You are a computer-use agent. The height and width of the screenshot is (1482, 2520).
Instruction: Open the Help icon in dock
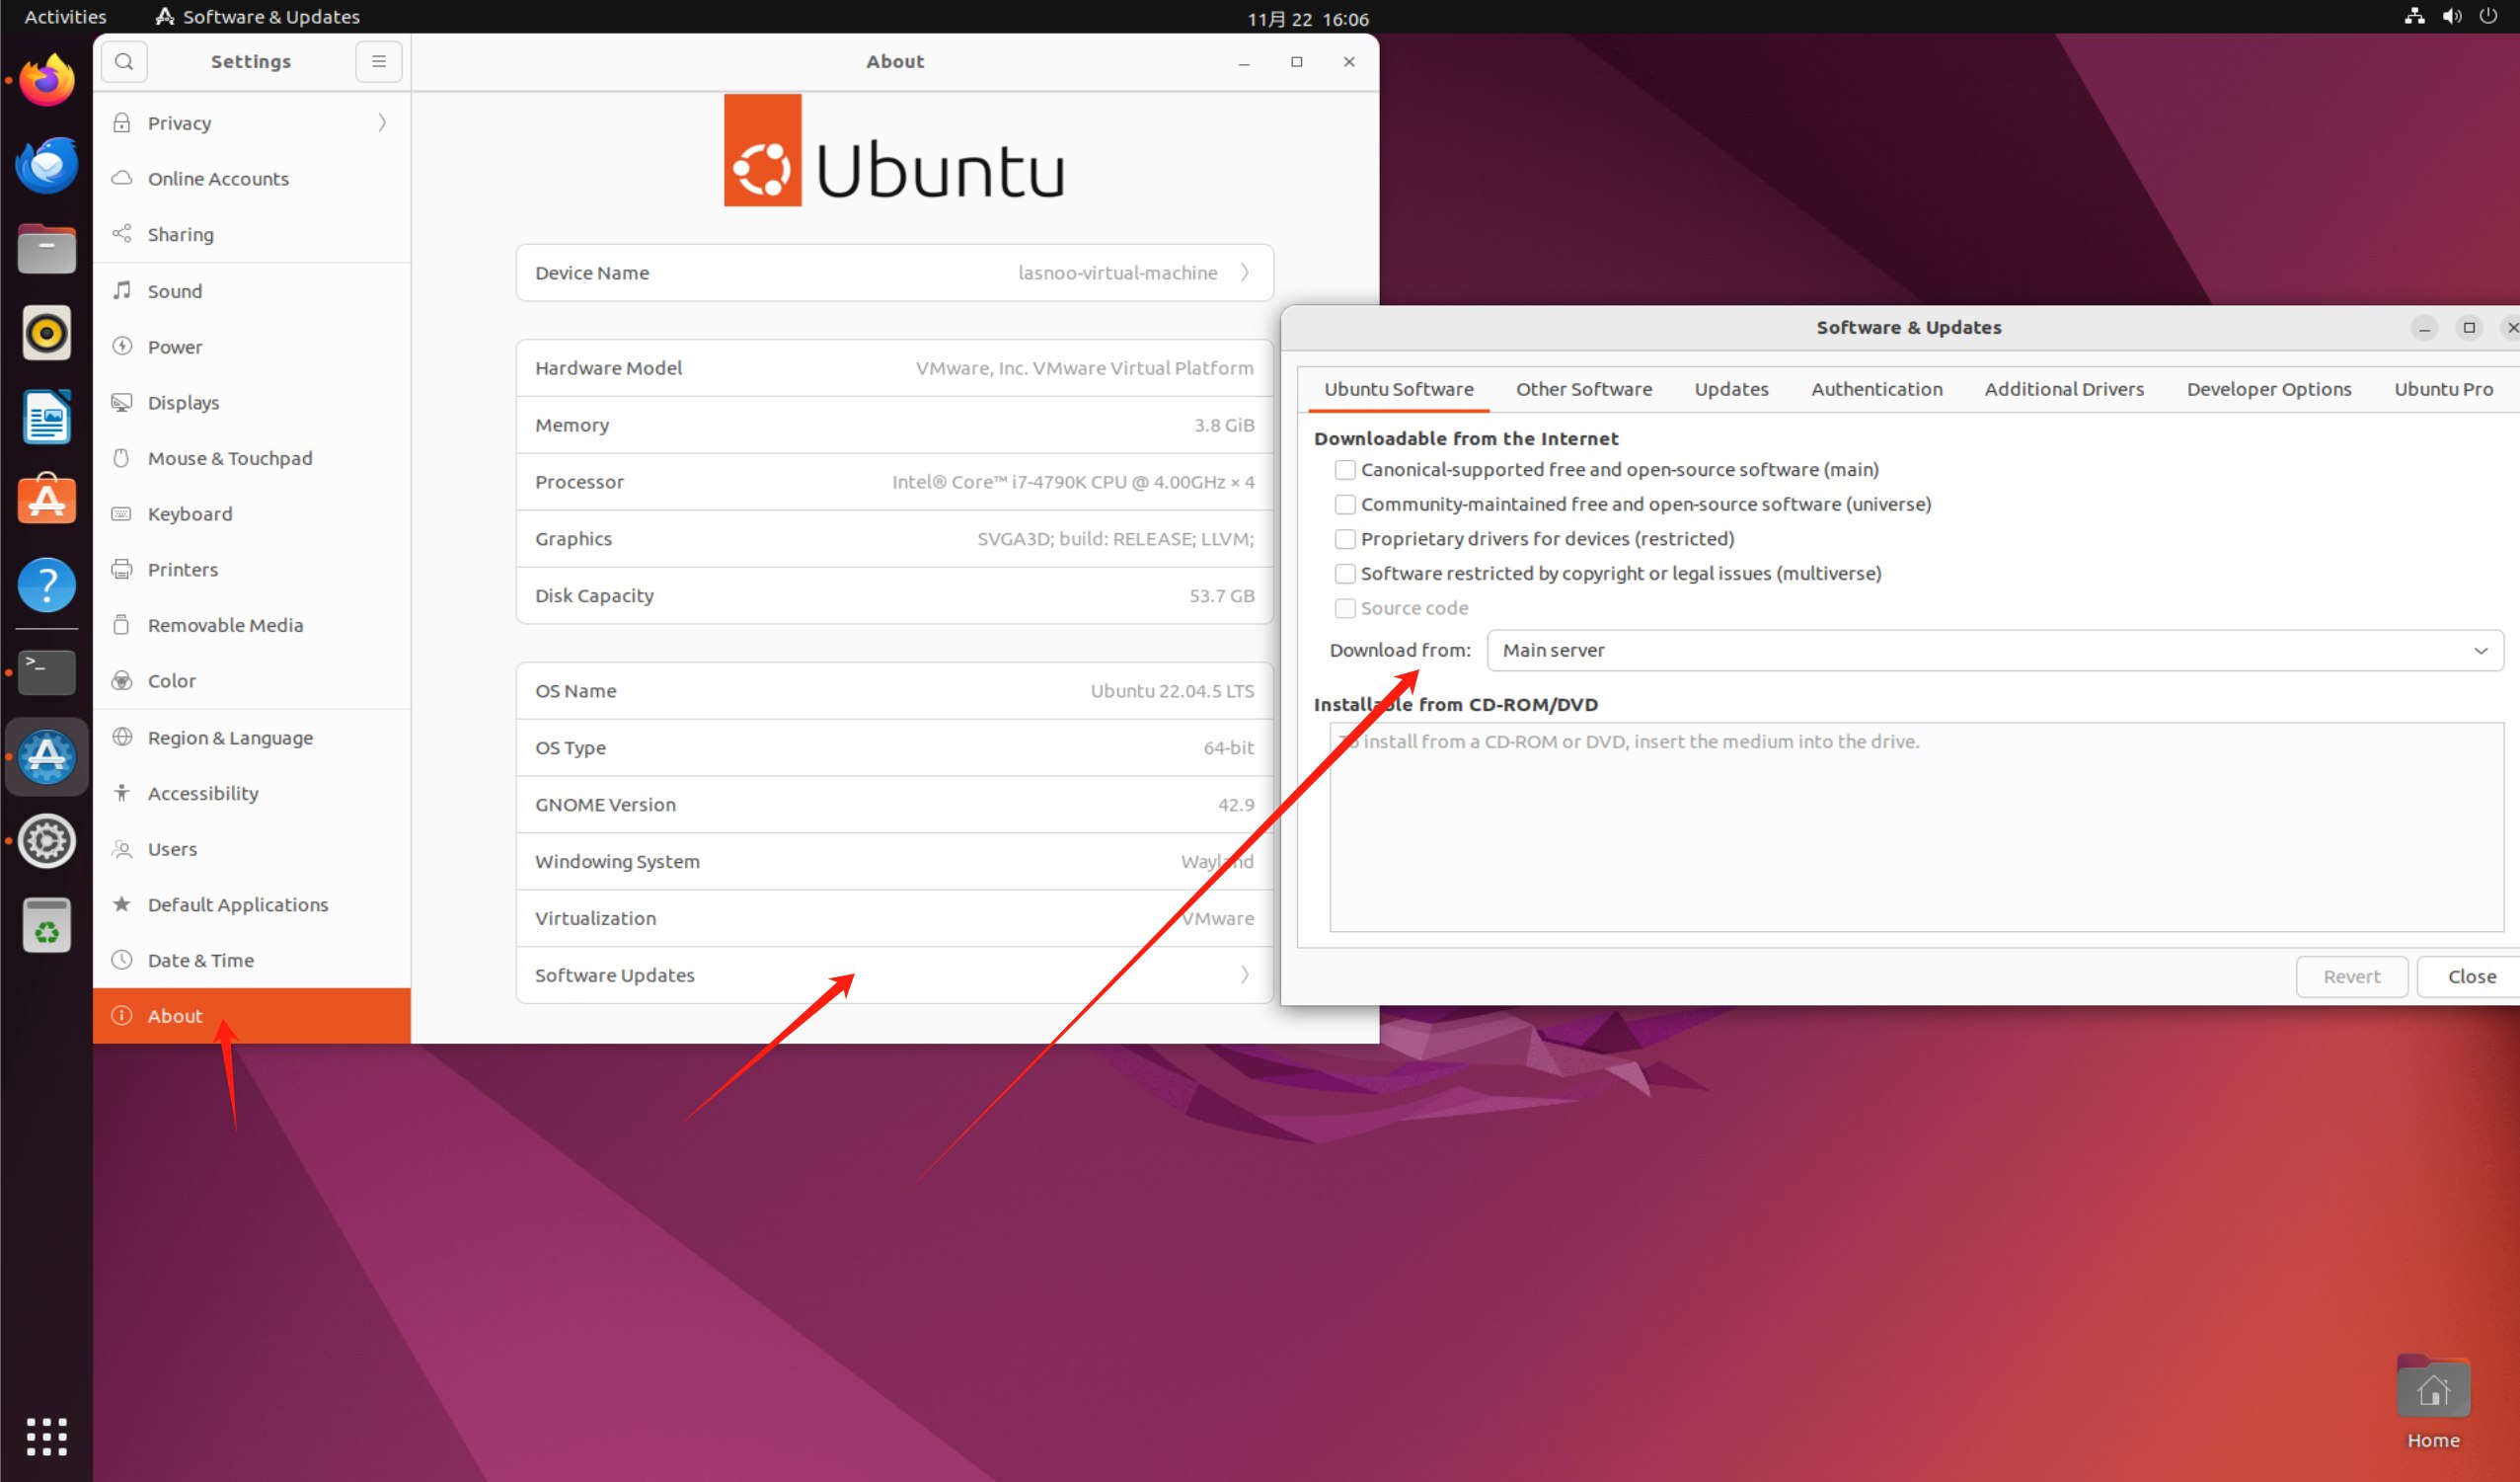tap(46, 585)
